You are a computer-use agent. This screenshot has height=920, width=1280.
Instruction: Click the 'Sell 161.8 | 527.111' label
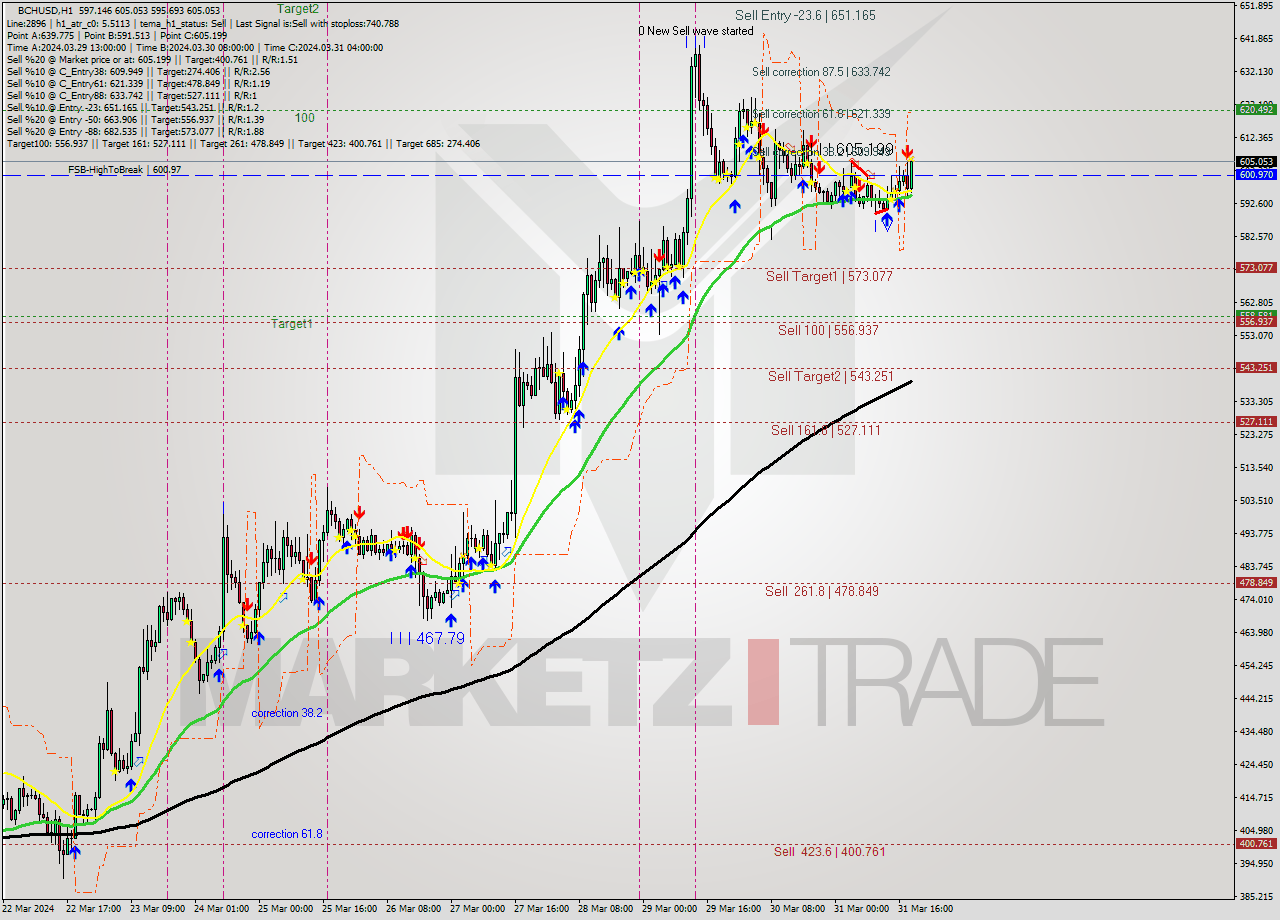click(826, 430)
